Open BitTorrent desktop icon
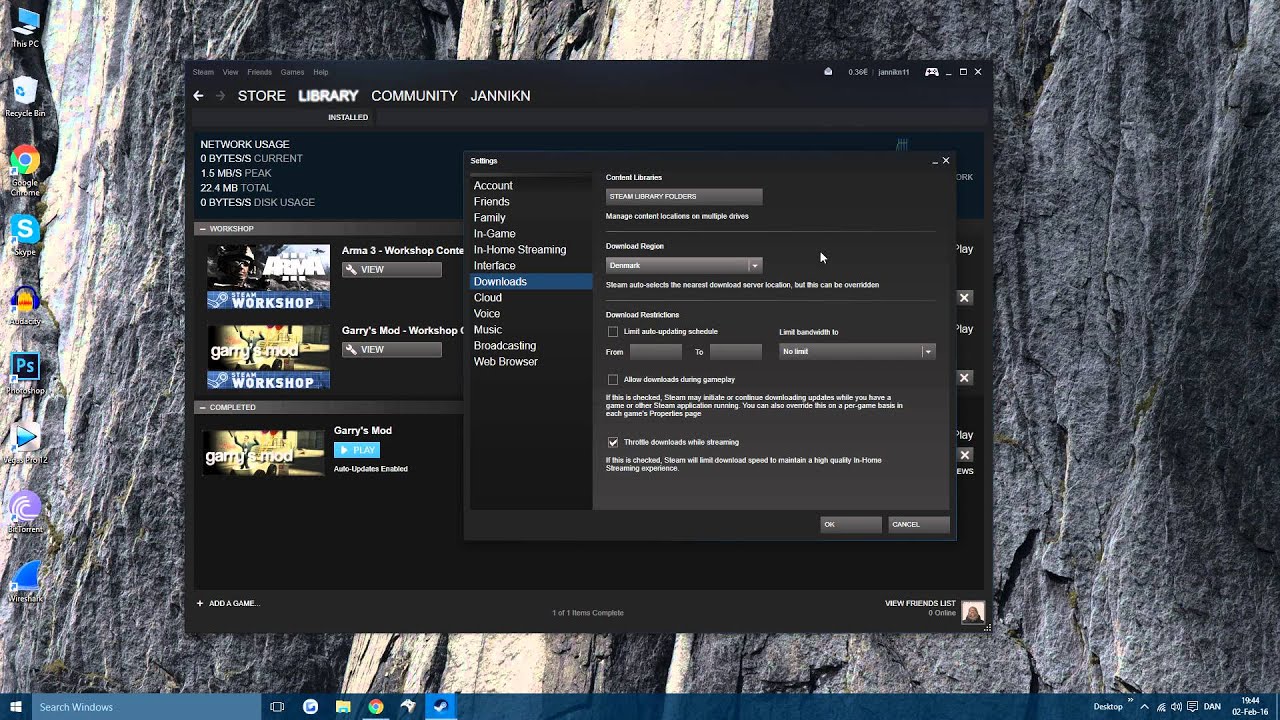 [25, 512]
